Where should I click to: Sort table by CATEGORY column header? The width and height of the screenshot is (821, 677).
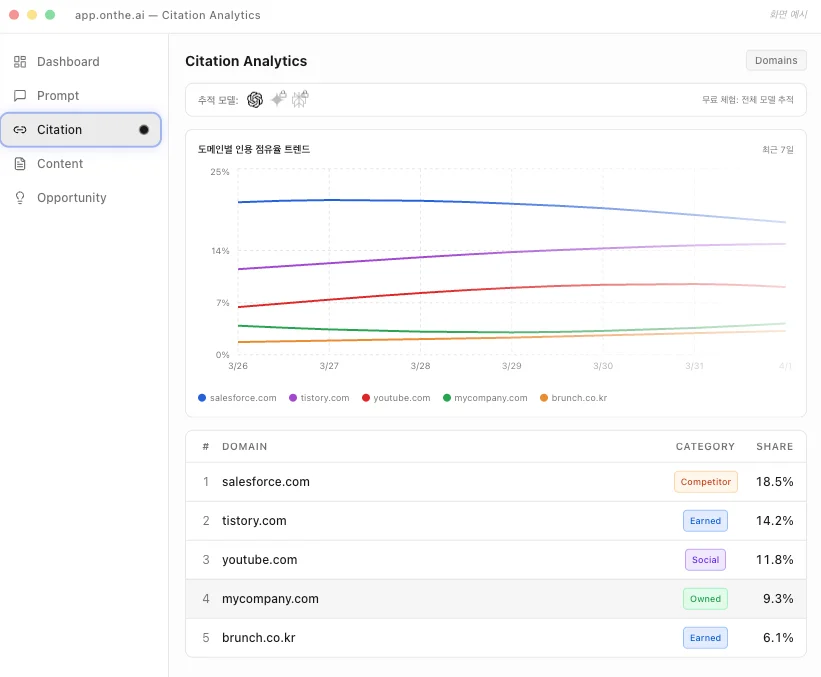[705, 447]
